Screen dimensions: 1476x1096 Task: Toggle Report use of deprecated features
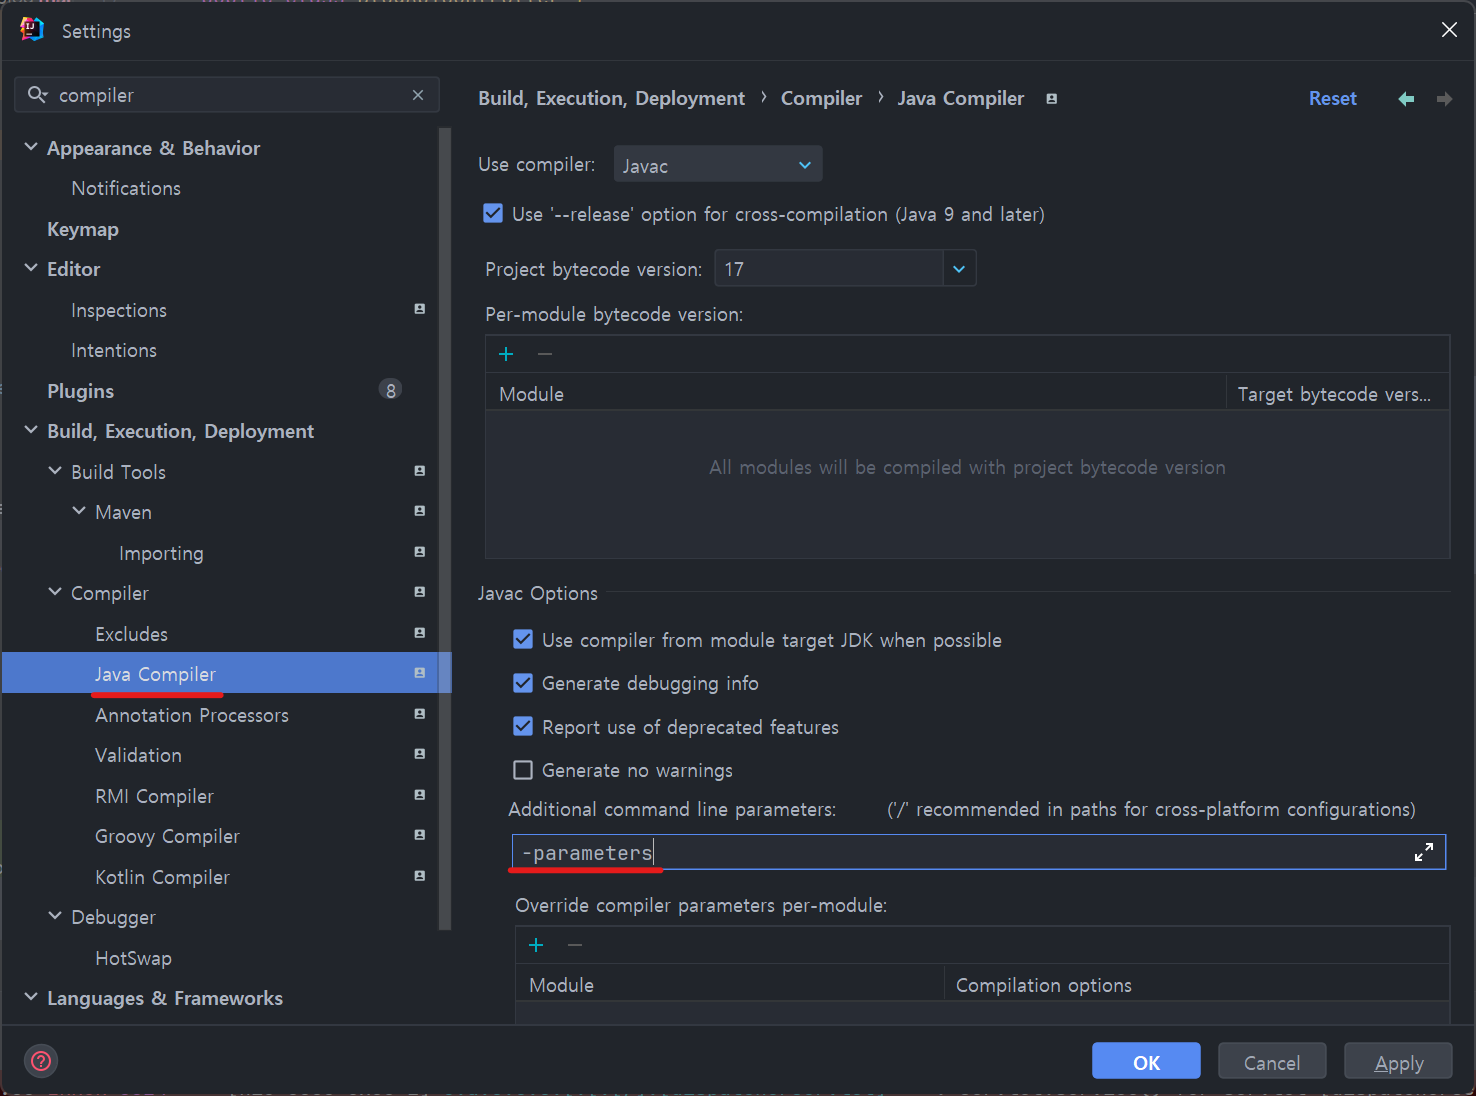[523, 726]
